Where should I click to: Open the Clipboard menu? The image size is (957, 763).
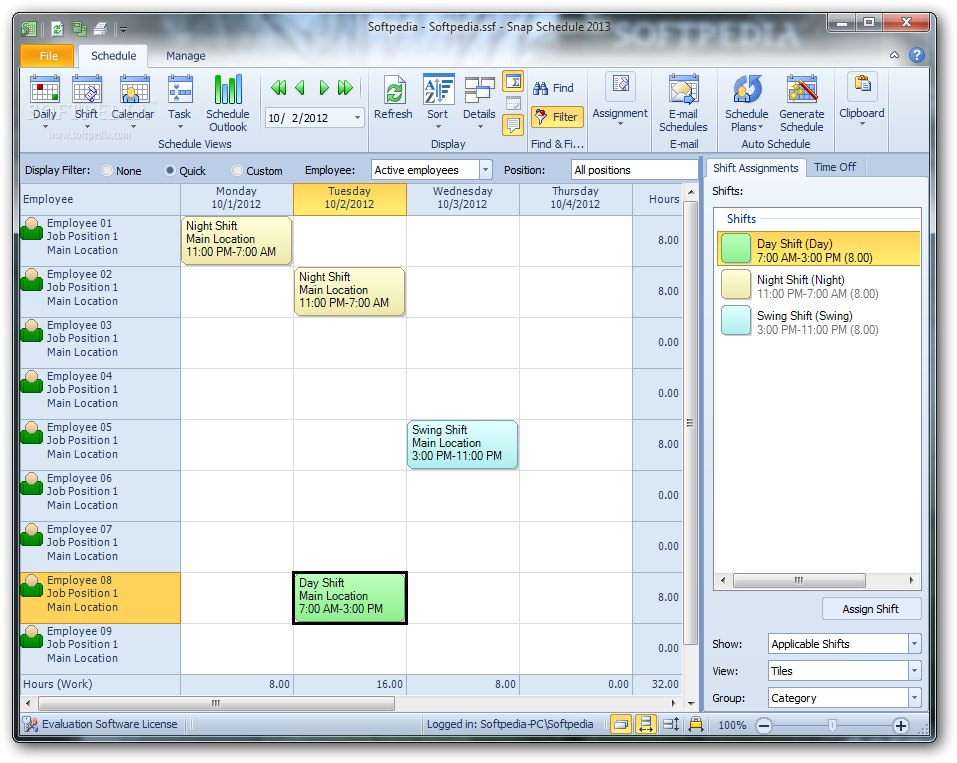coord(862,98)
